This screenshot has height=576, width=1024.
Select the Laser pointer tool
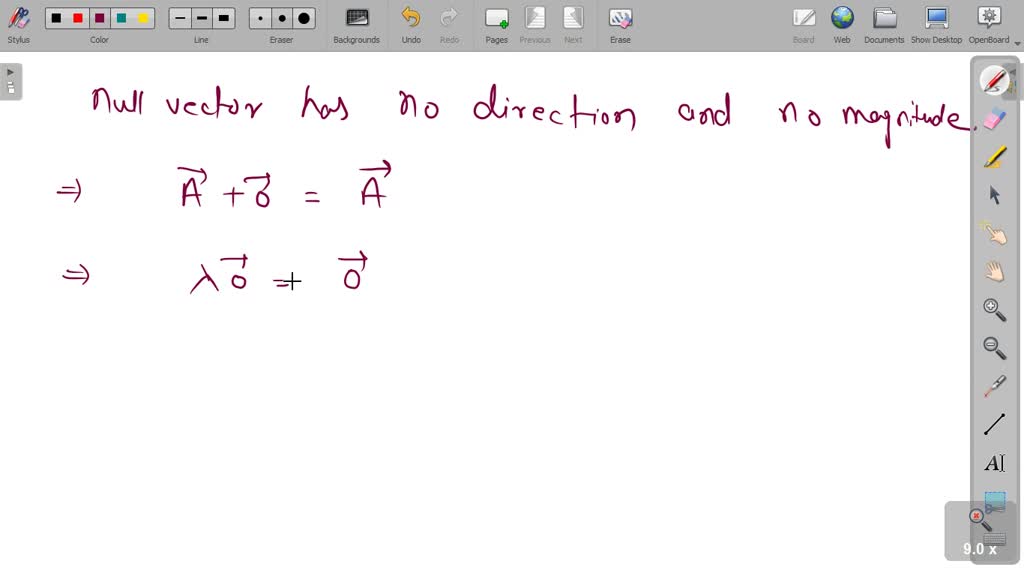994,386
